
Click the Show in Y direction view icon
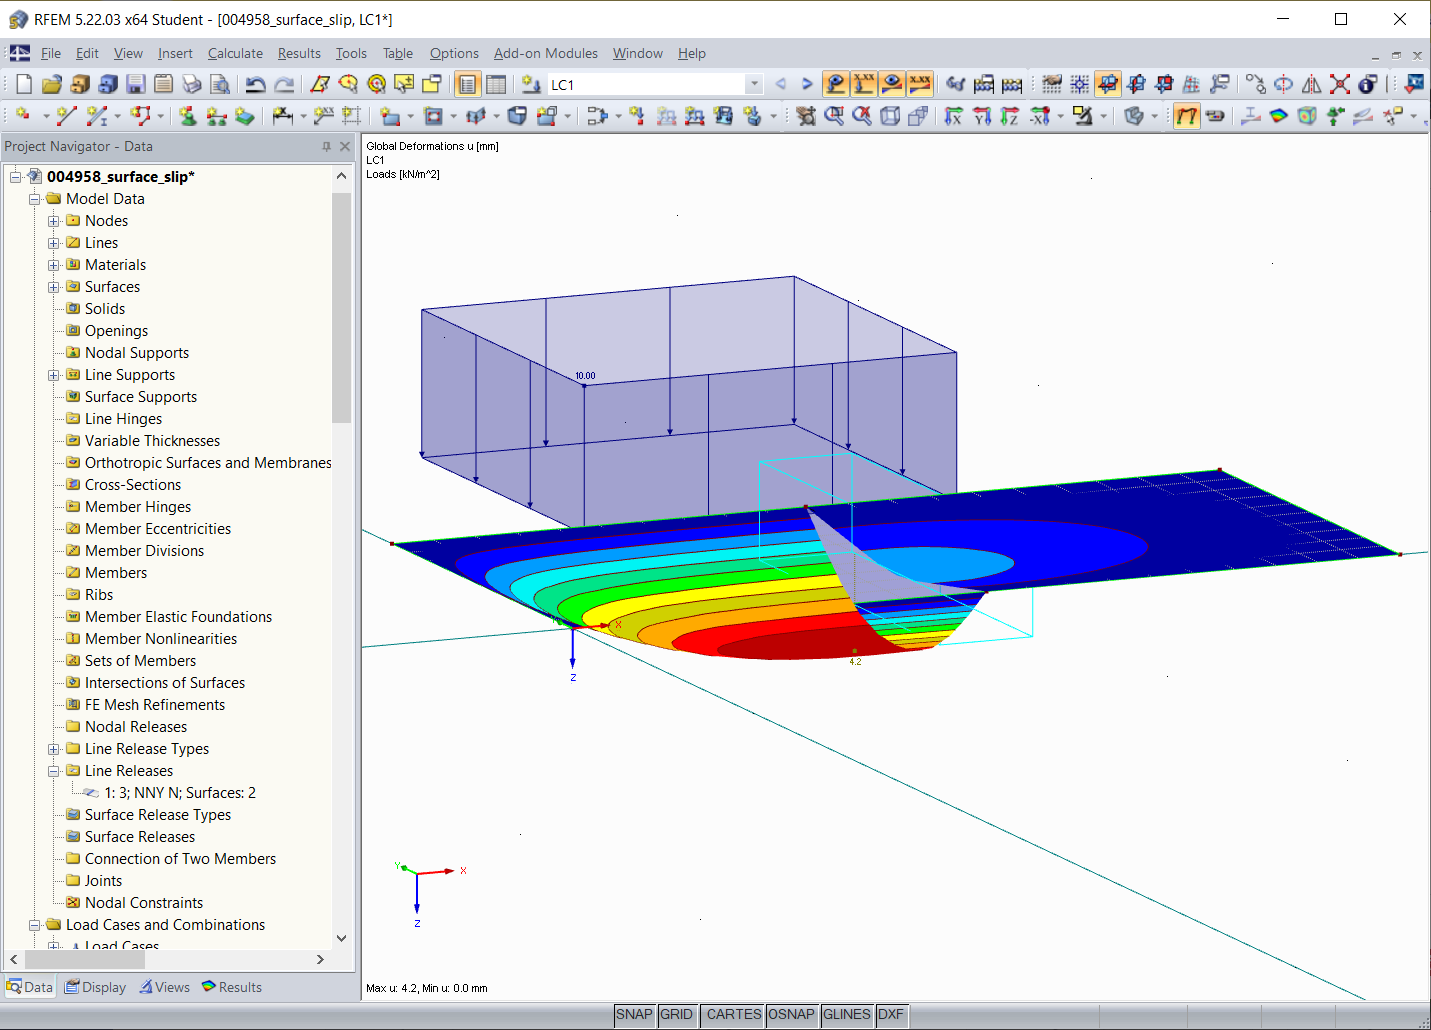[x=982, y=116]
